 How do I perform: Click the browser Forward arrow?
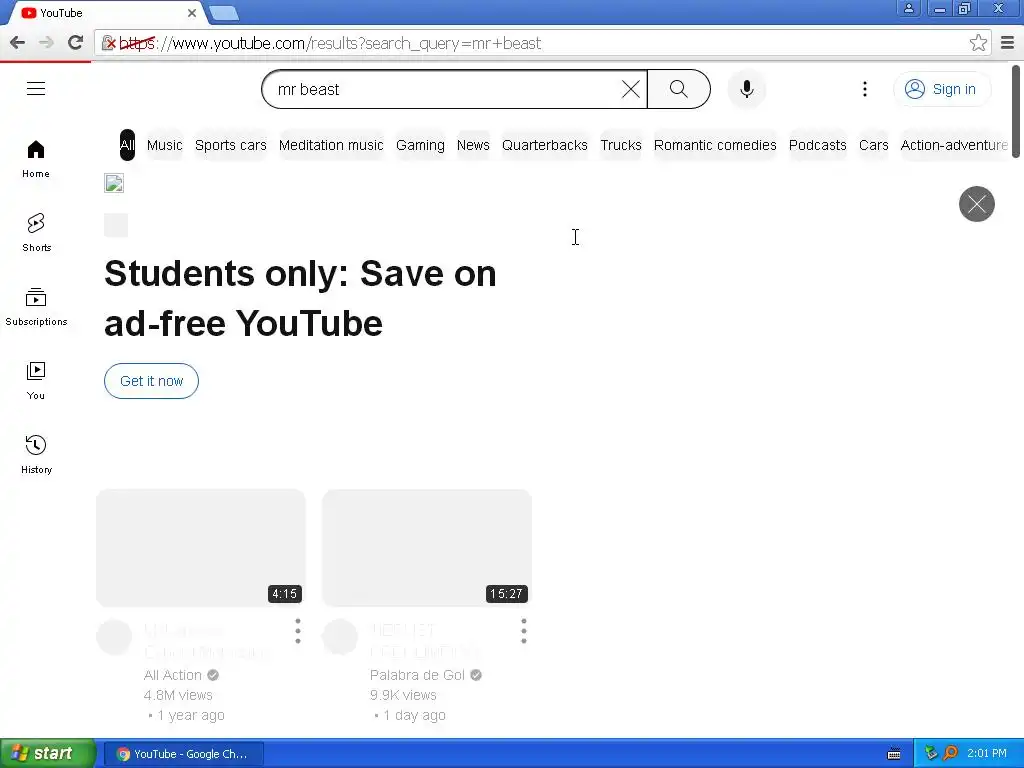click(46, 43)
